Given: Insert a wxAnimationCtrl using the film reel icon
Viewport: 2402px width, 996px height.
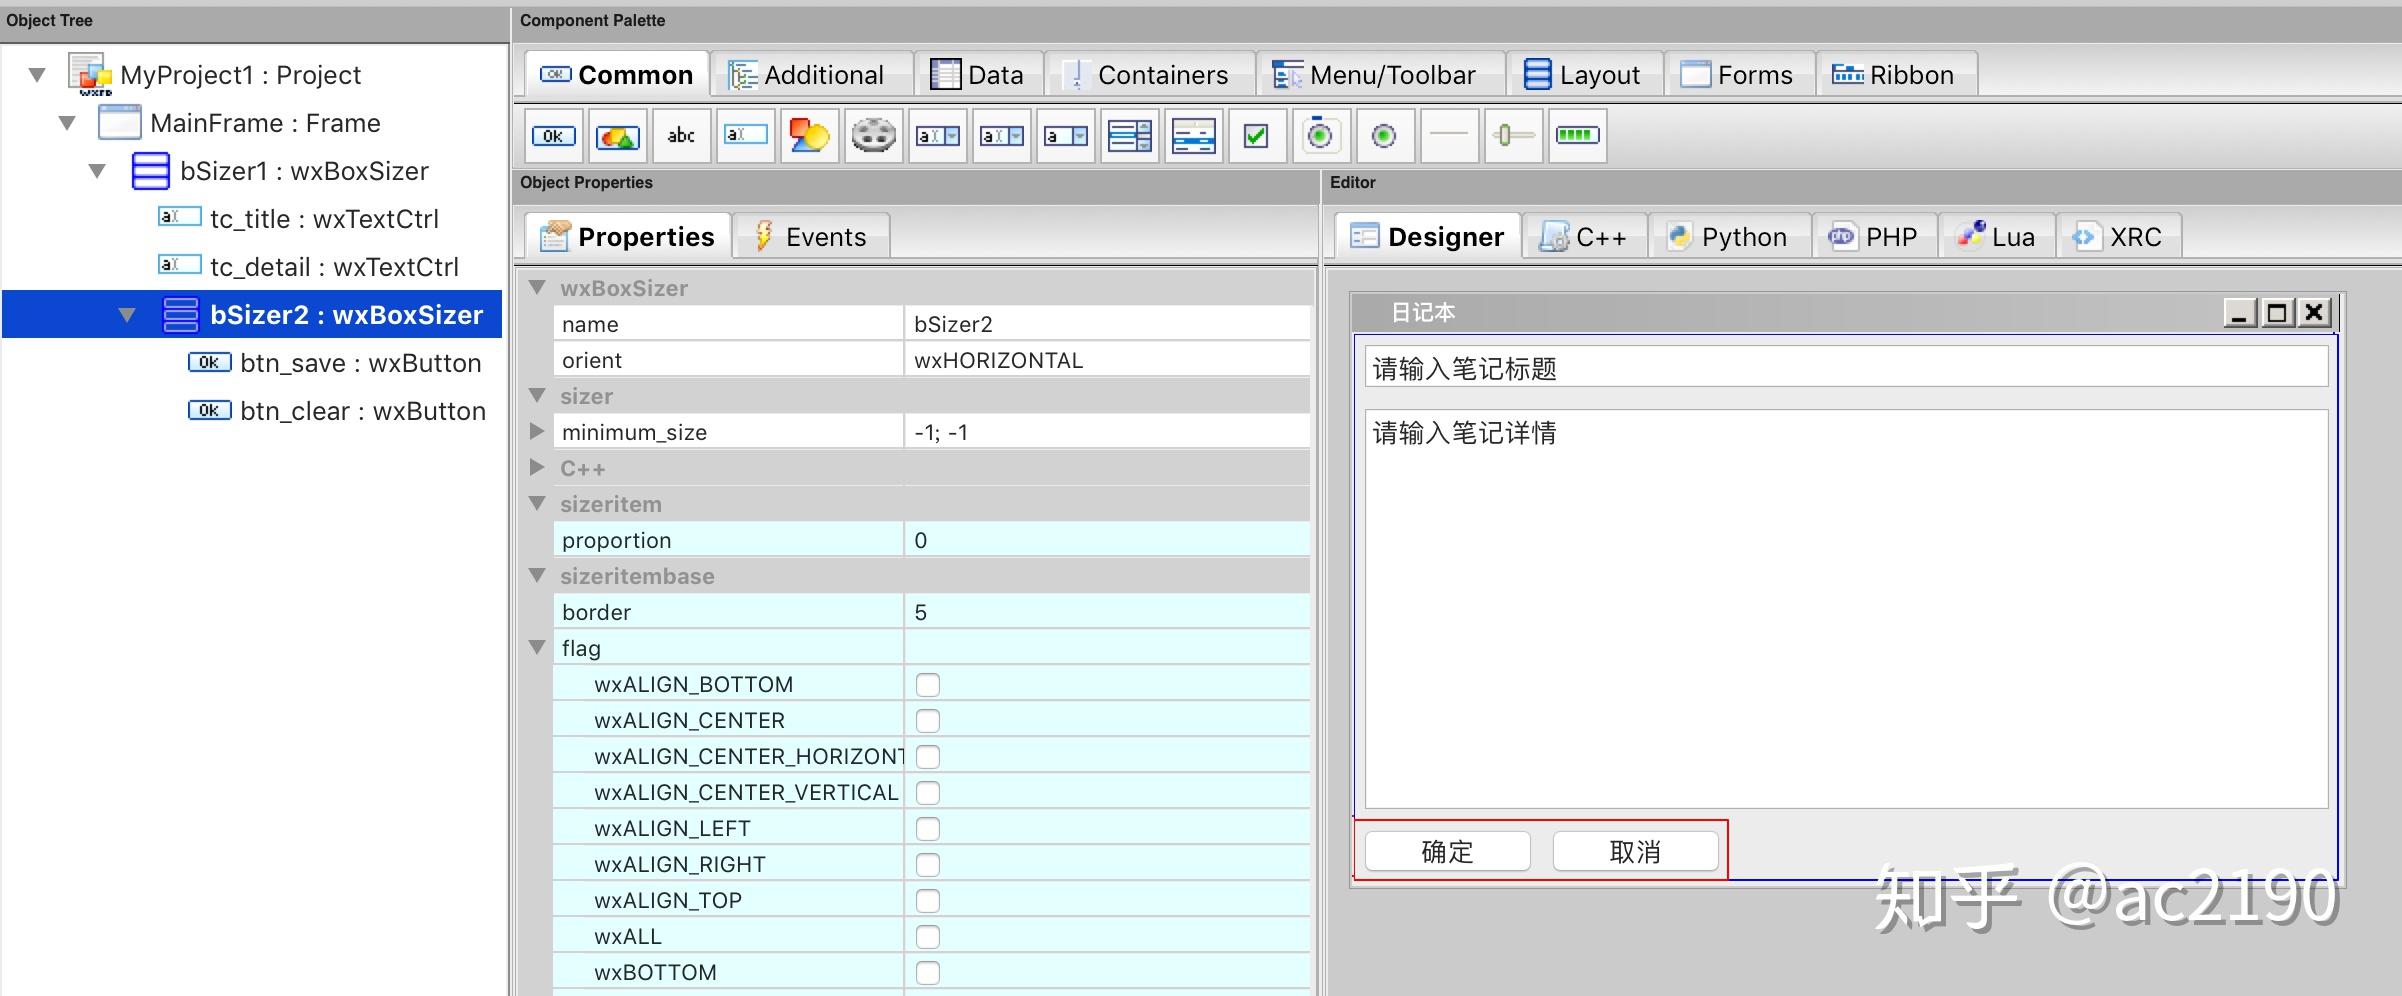Looking at the screenshot, I should (x=873, y=135).
